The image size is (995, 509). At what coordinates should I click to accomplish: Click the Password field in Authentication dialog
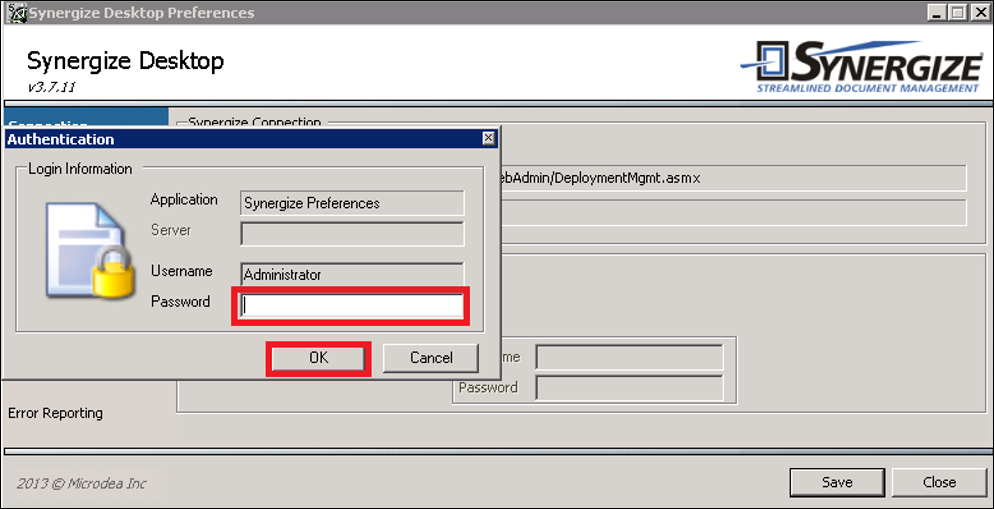click(x=352, y=307)
